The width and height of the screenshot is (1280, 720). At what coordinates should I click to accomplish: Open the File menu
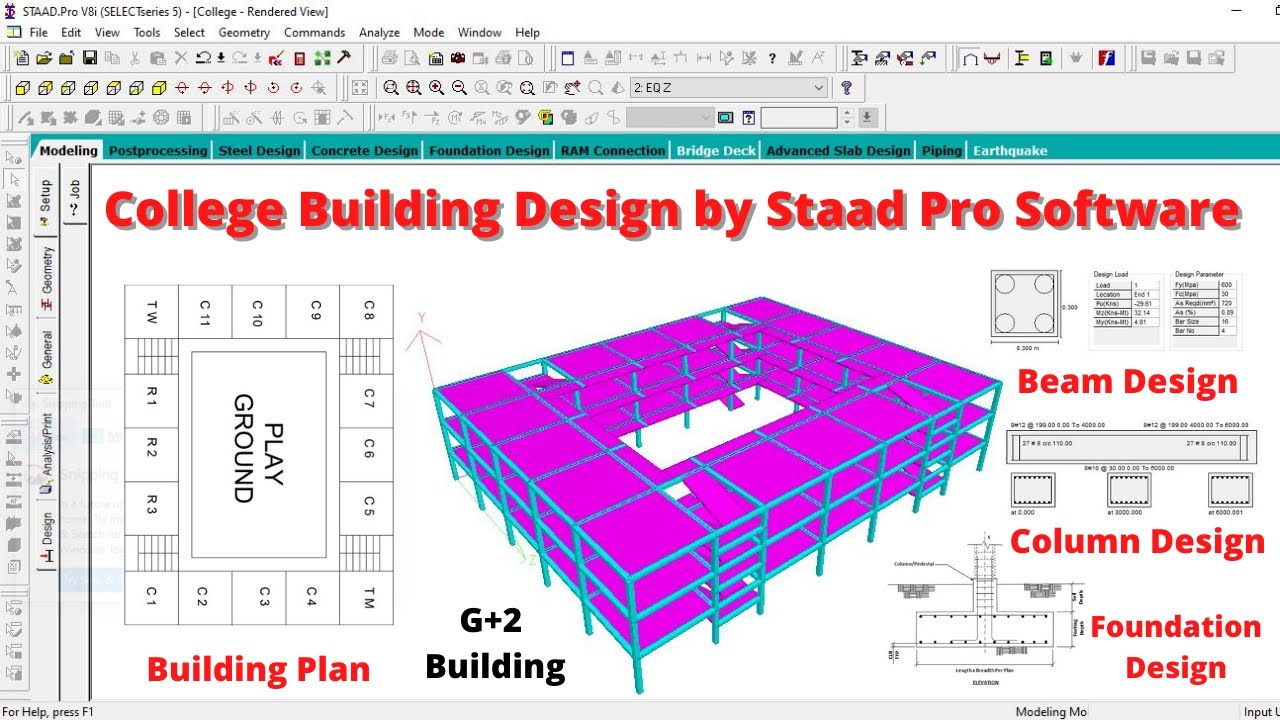click(39, 32)
